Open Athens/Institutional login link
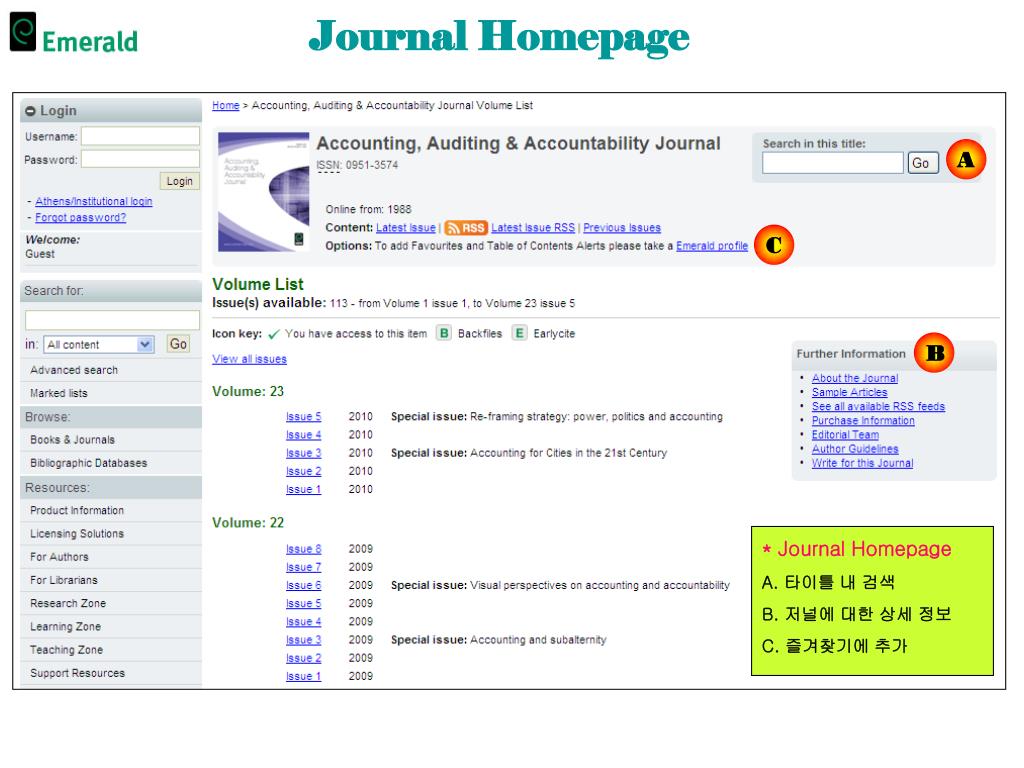This screenshot has width=1024, height=768. pyautogui.click(x=93, y=201)
